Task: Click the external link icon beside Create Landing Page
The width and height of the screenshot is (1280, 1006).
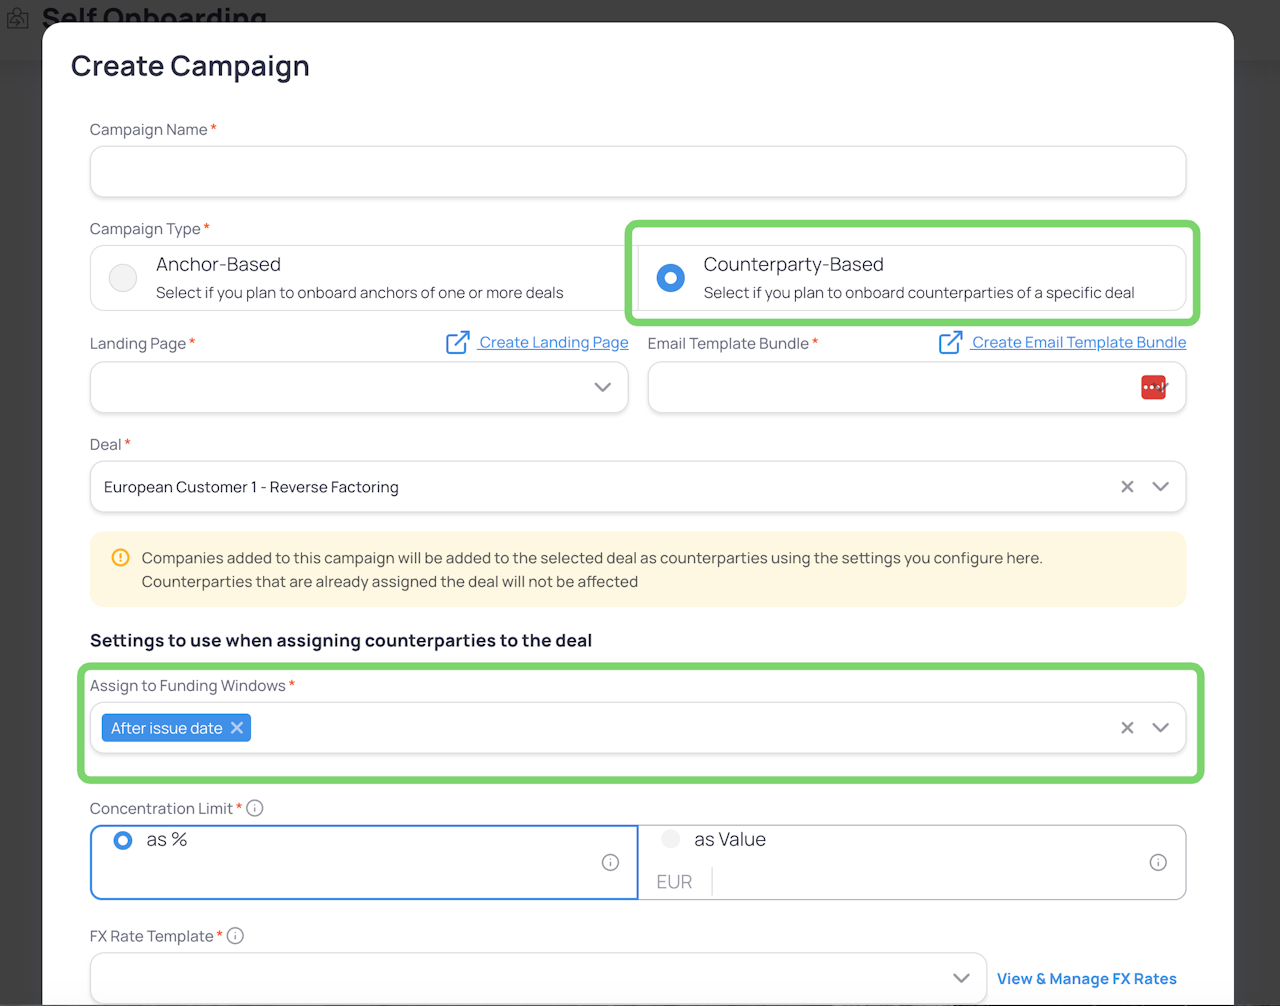Action: [457, 343]
